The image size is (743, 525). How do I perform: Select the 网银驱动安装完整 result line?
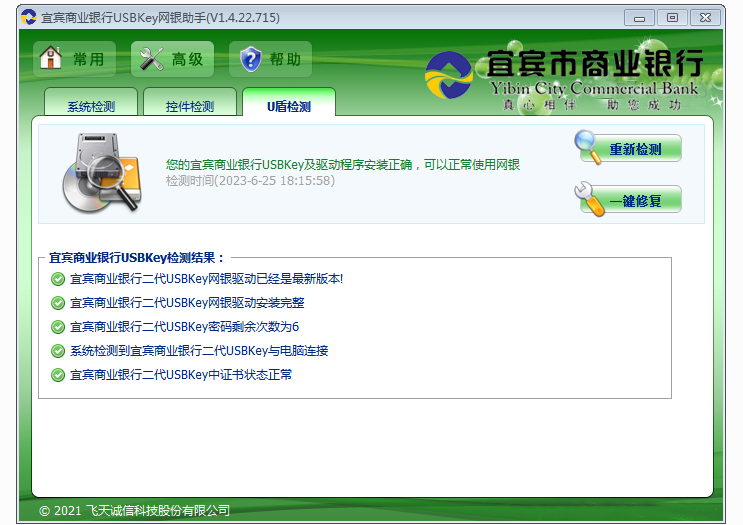click(187, 303)
